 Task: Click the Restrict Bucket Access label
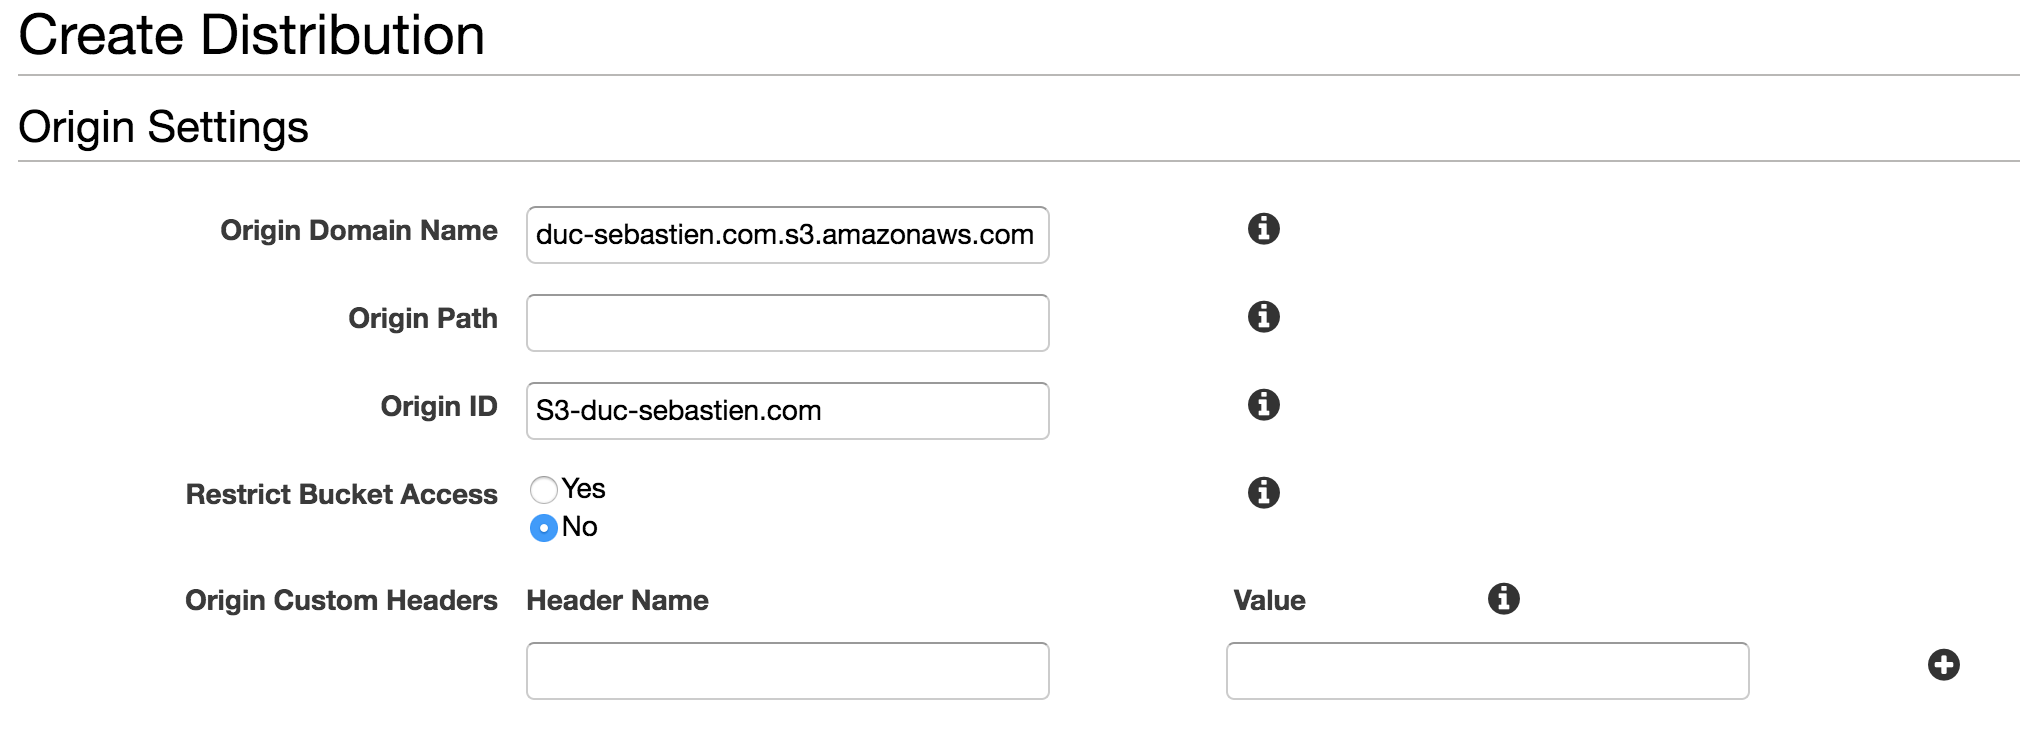341,495
